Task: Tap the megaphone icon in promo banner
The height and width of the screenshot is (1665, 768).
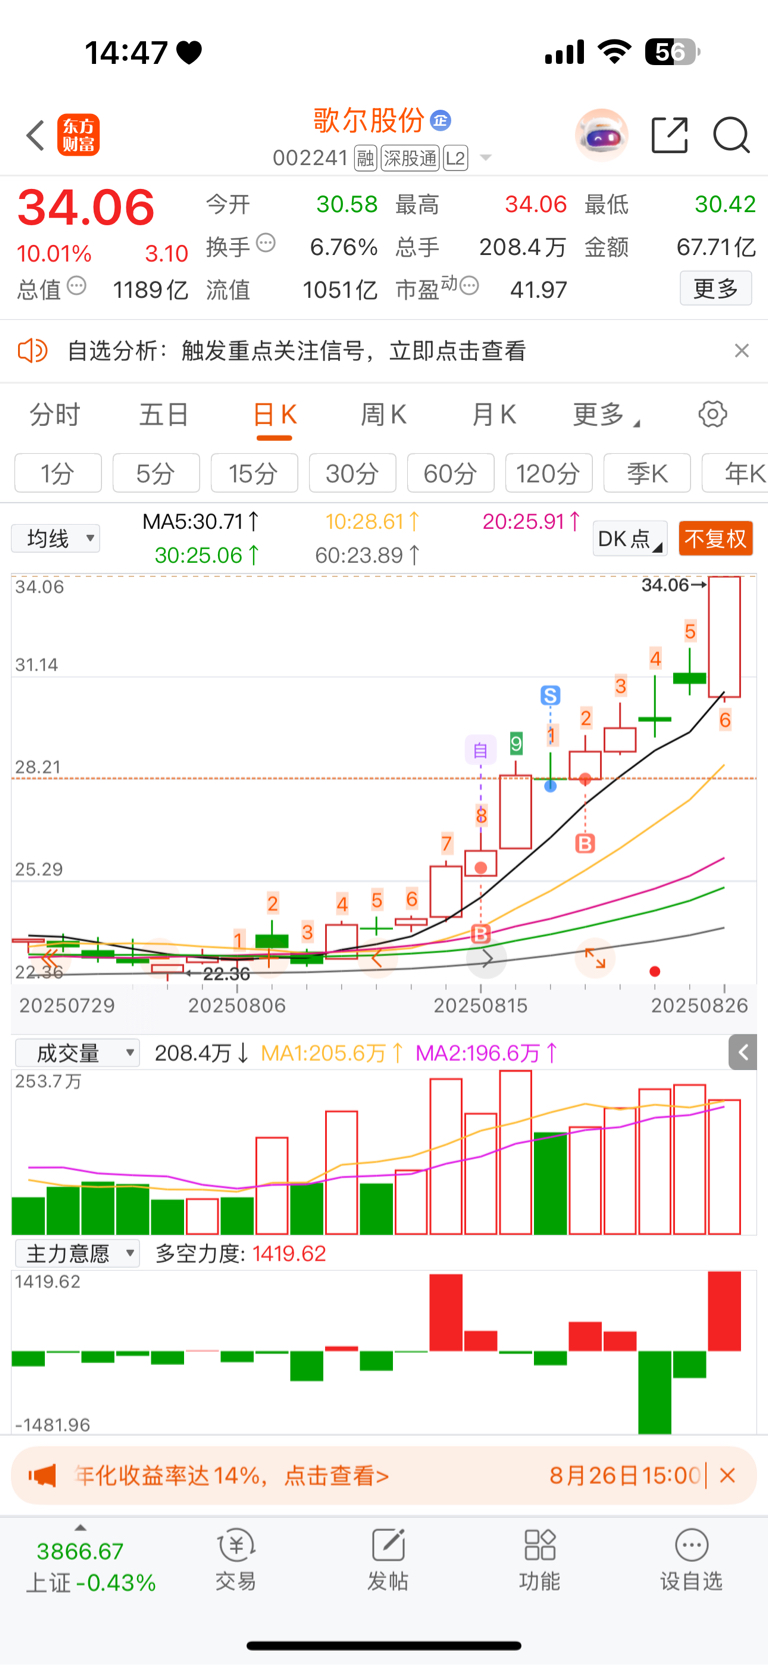Action: [42, 1476]
